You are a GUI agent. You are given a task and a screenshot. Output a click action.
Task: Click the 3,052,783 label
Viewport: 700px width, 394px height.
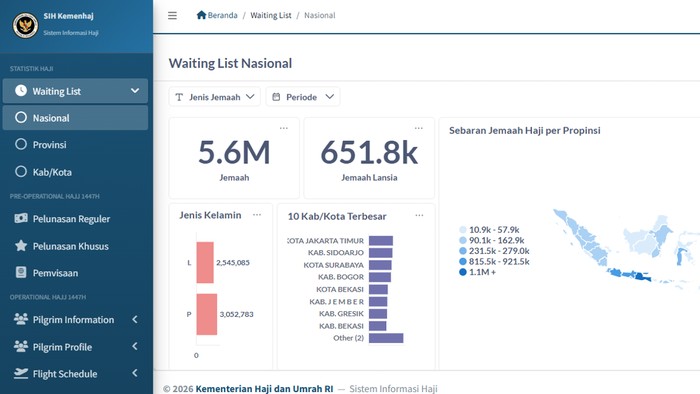click(236, 314)
